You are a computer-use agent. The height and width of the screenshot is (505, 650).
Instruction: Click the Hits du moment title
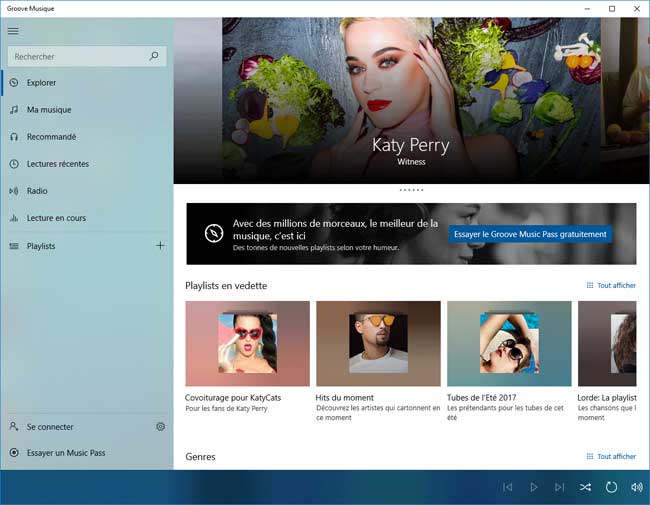click(344, 398)
